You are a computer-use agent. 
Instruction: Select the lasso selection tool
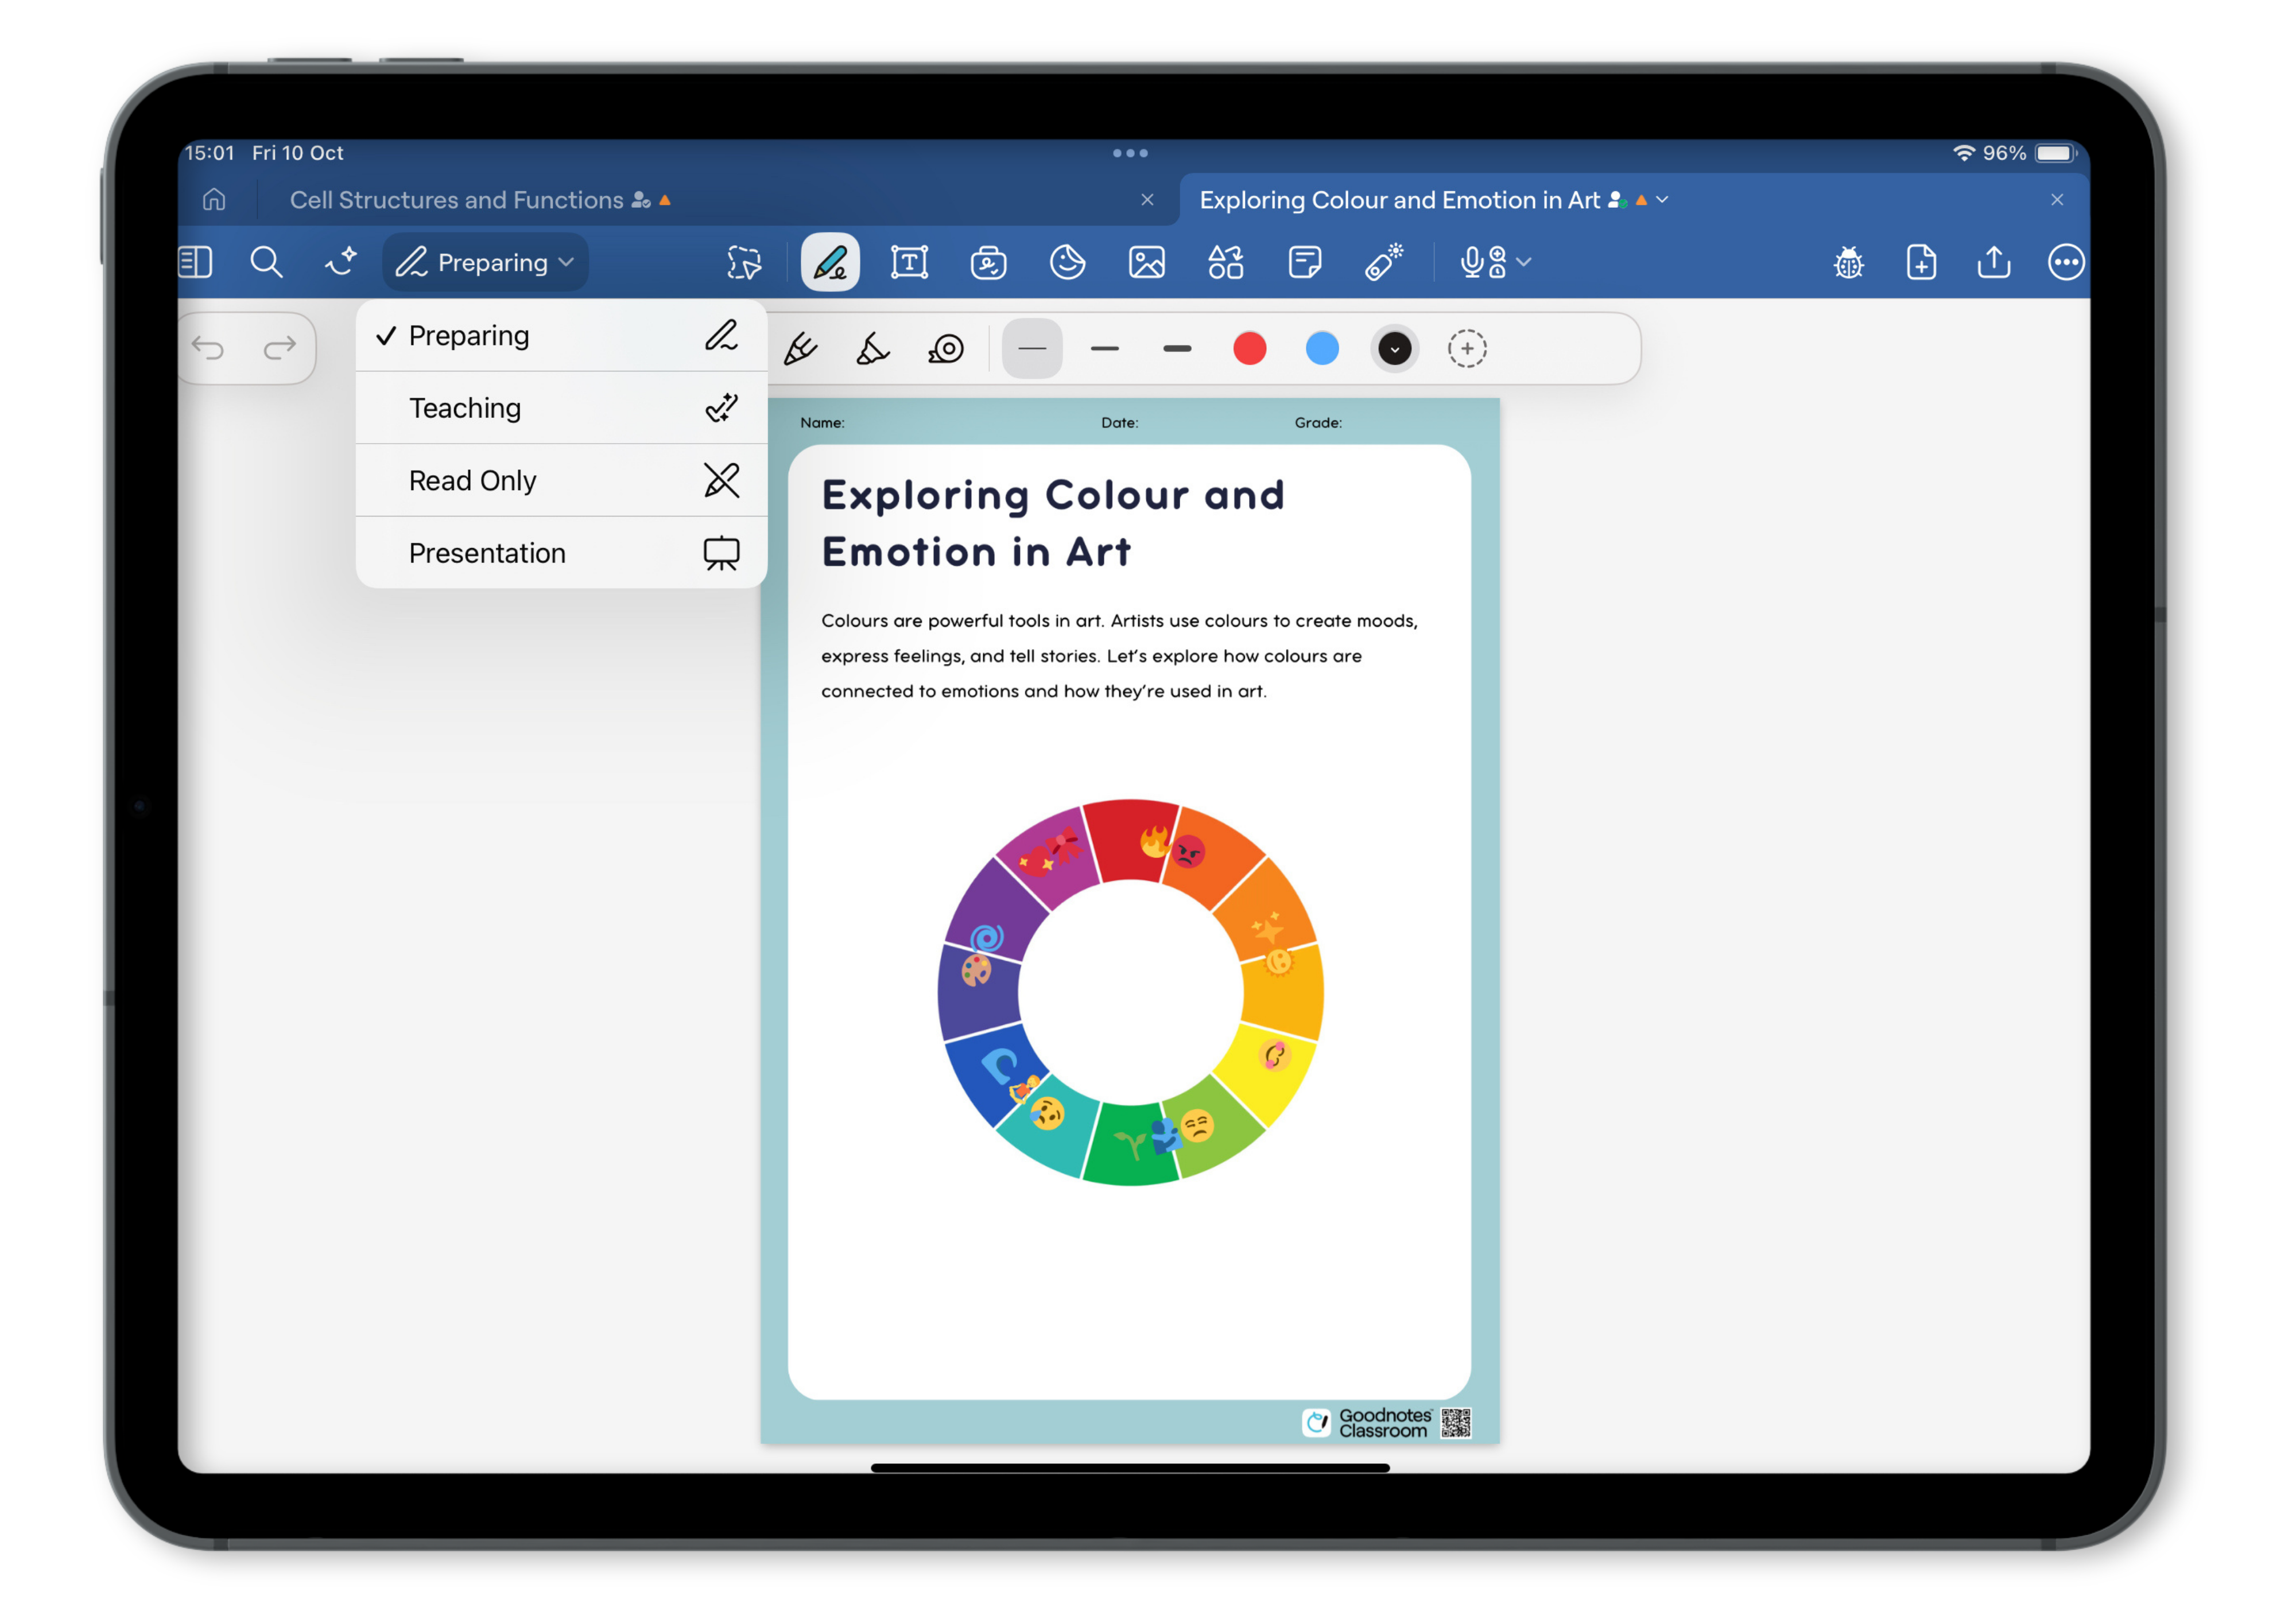click(x=744, y=263)
